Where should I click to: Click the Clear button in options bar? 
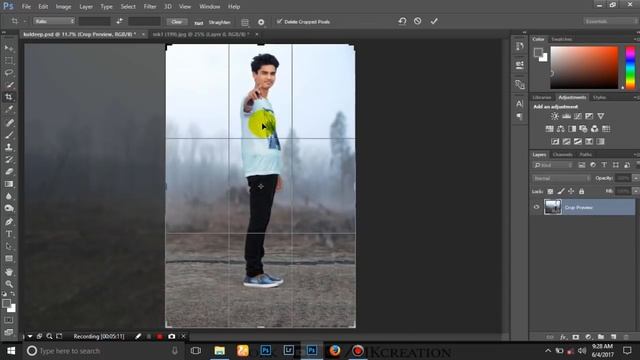click(177, 22)
